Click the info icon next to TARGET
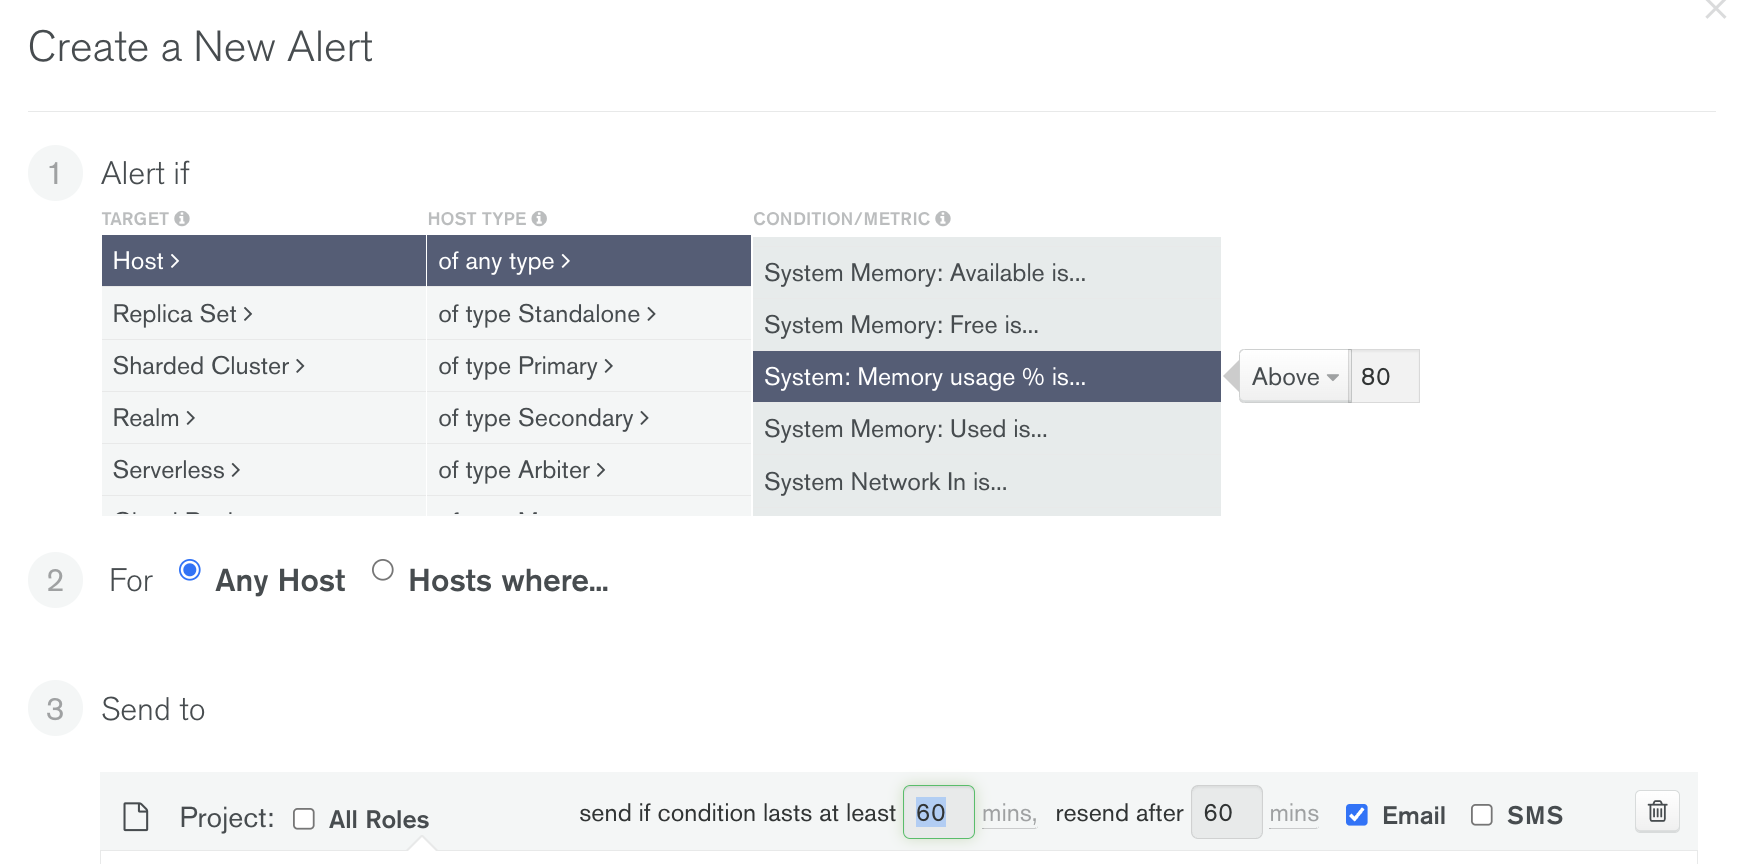Screen dimensions: 1750x864 [182, 218]
